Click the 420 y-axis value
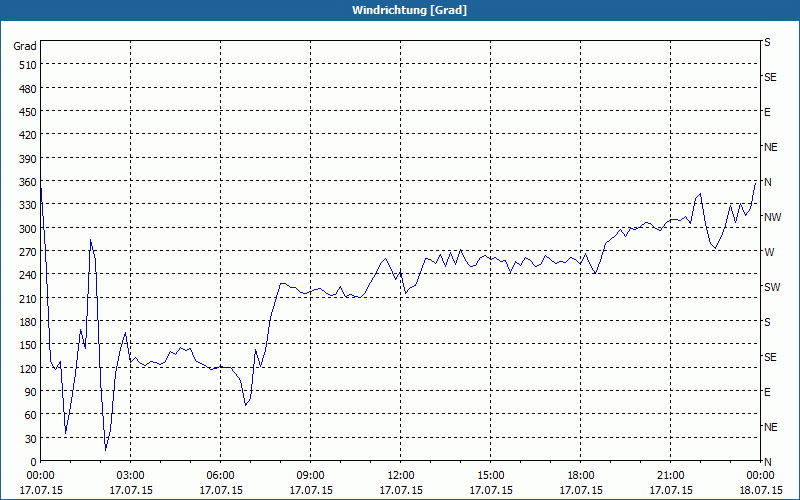Screen dimensions: 800x500 coord(28,135)
